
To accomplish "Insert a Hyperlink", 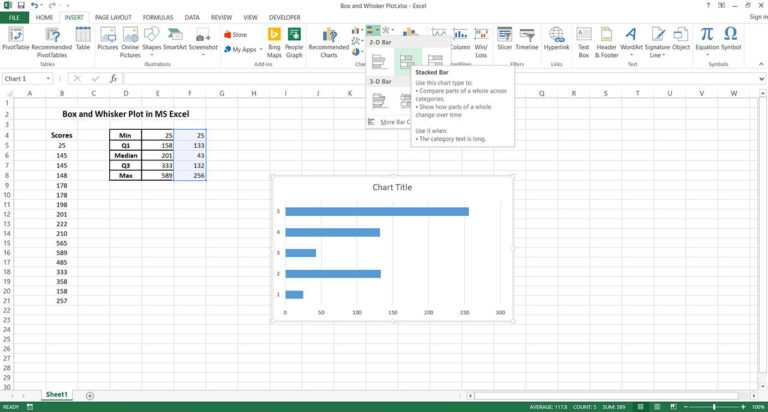I will click(x=556, y=39).
